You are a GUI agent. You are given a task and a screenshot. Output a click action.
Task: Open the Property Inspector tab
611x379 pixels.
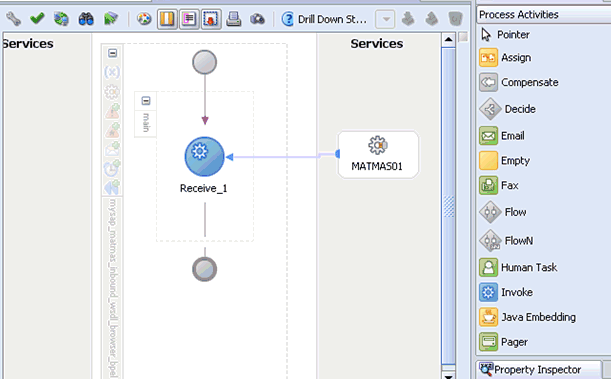(538, 369)
